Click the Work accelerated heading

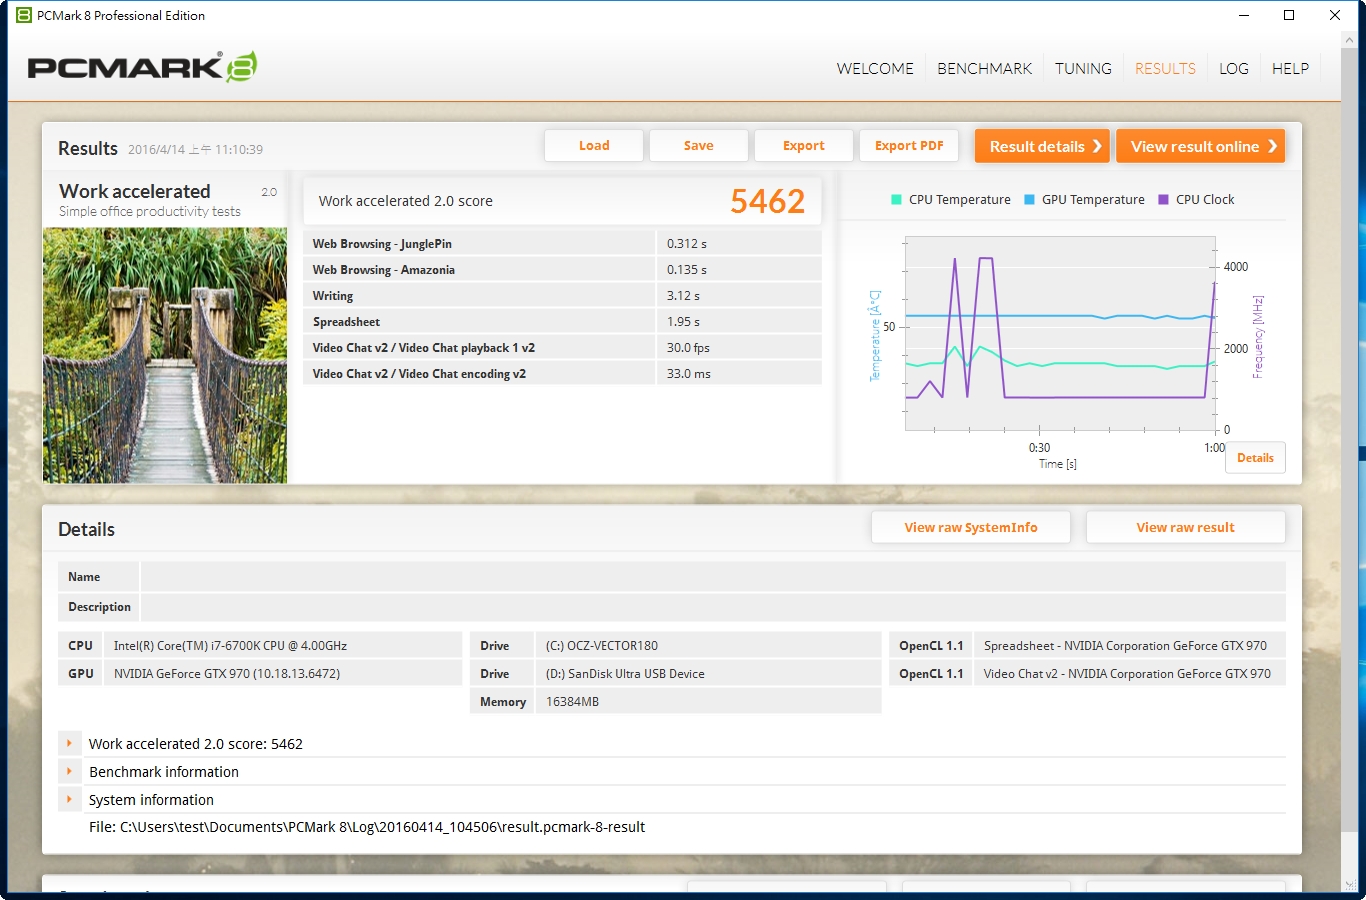tap(135, 191)
